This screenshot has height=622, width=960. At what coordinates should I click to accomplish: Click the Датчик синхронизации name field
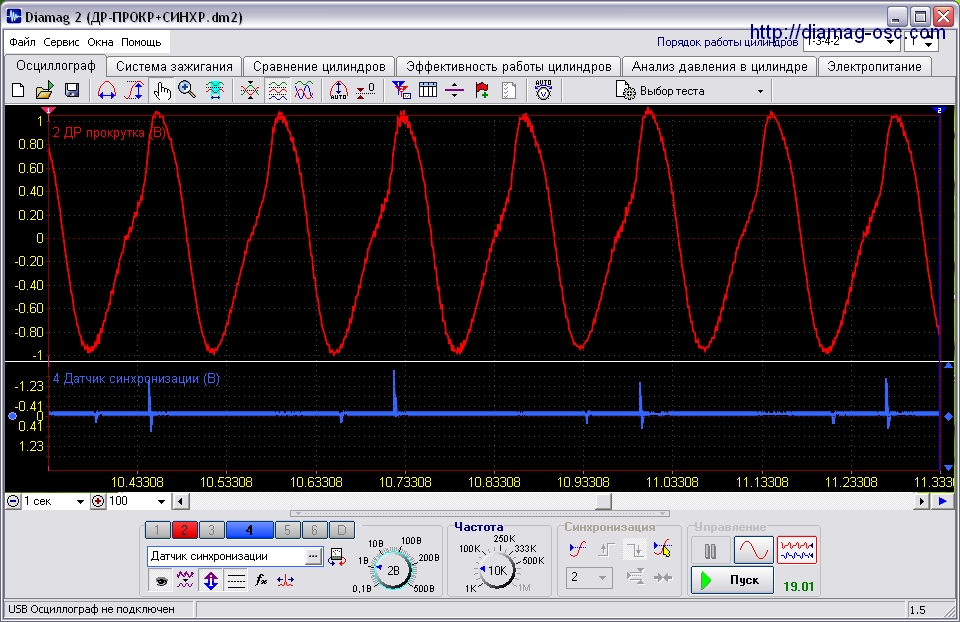point(227,556)
